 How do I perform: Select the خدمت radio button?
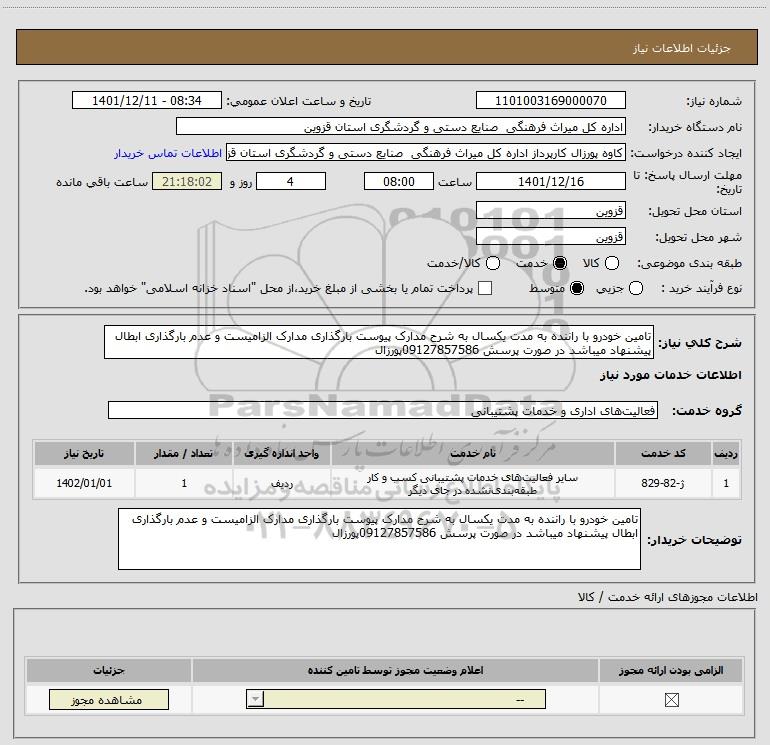click(x=559, y=263)
